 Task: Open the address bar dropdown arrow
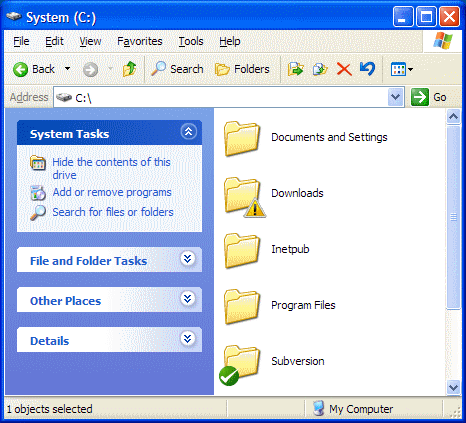click(x=396, y=97)
